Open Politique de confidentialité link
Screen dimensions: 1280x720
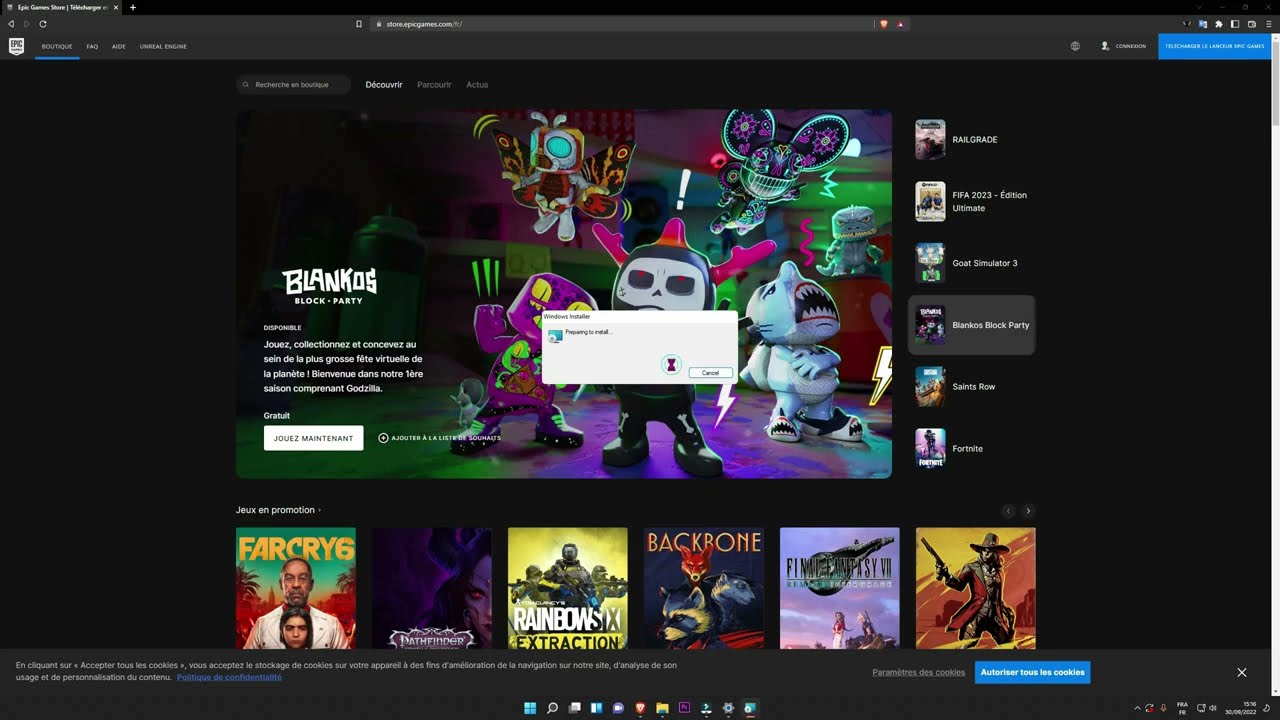click(229, 677)
